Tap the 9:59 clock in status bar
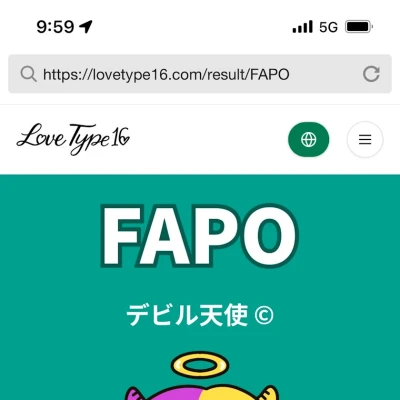Viewport: 400px width, 400px height. coord(55,27)
